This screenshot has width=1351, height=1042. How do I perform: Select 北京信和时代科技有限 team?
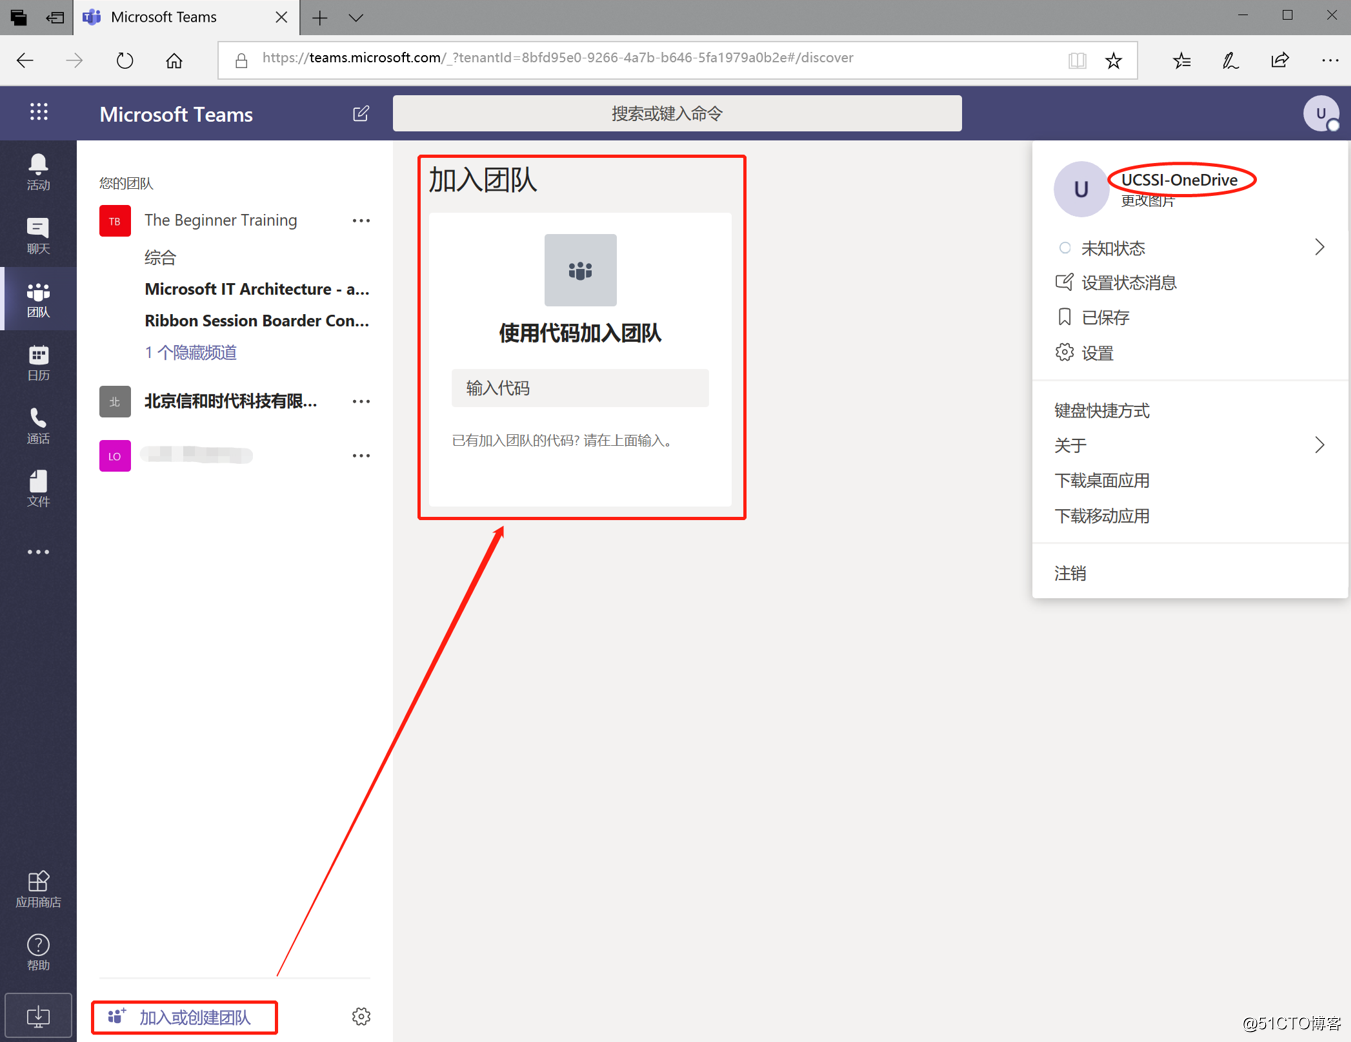(x=231, y=402)
